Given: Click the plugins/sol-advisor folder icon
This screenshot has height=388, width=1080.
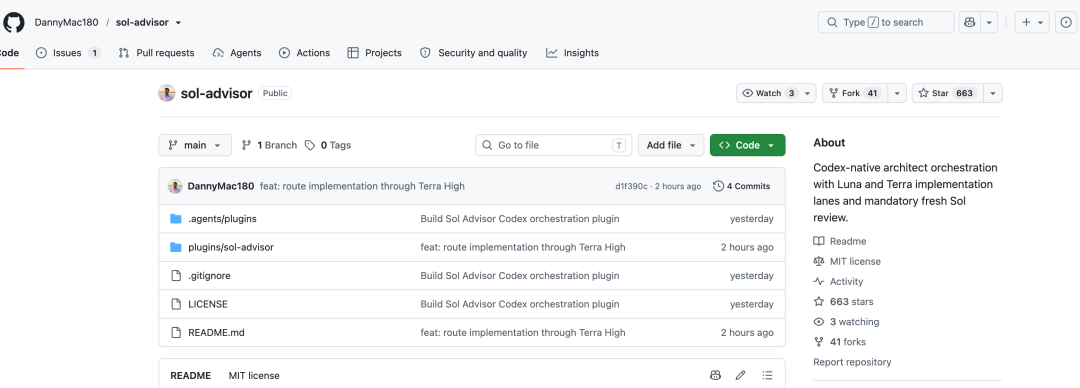Looking at the screenshot, I should point(176,247).
